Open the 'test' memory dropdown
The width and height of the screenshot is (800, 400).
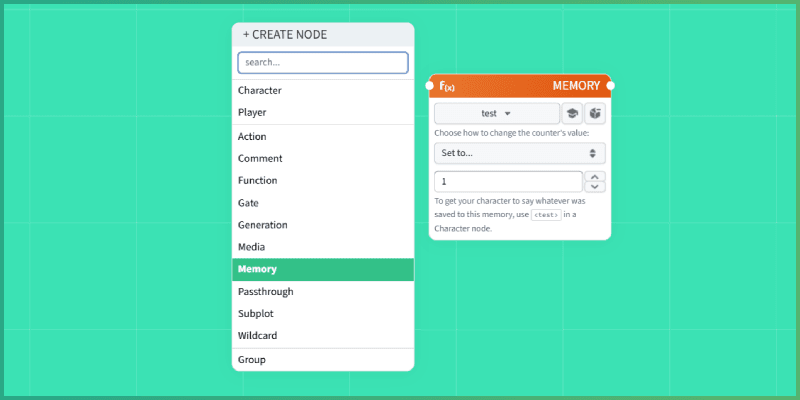coord(496,114)
